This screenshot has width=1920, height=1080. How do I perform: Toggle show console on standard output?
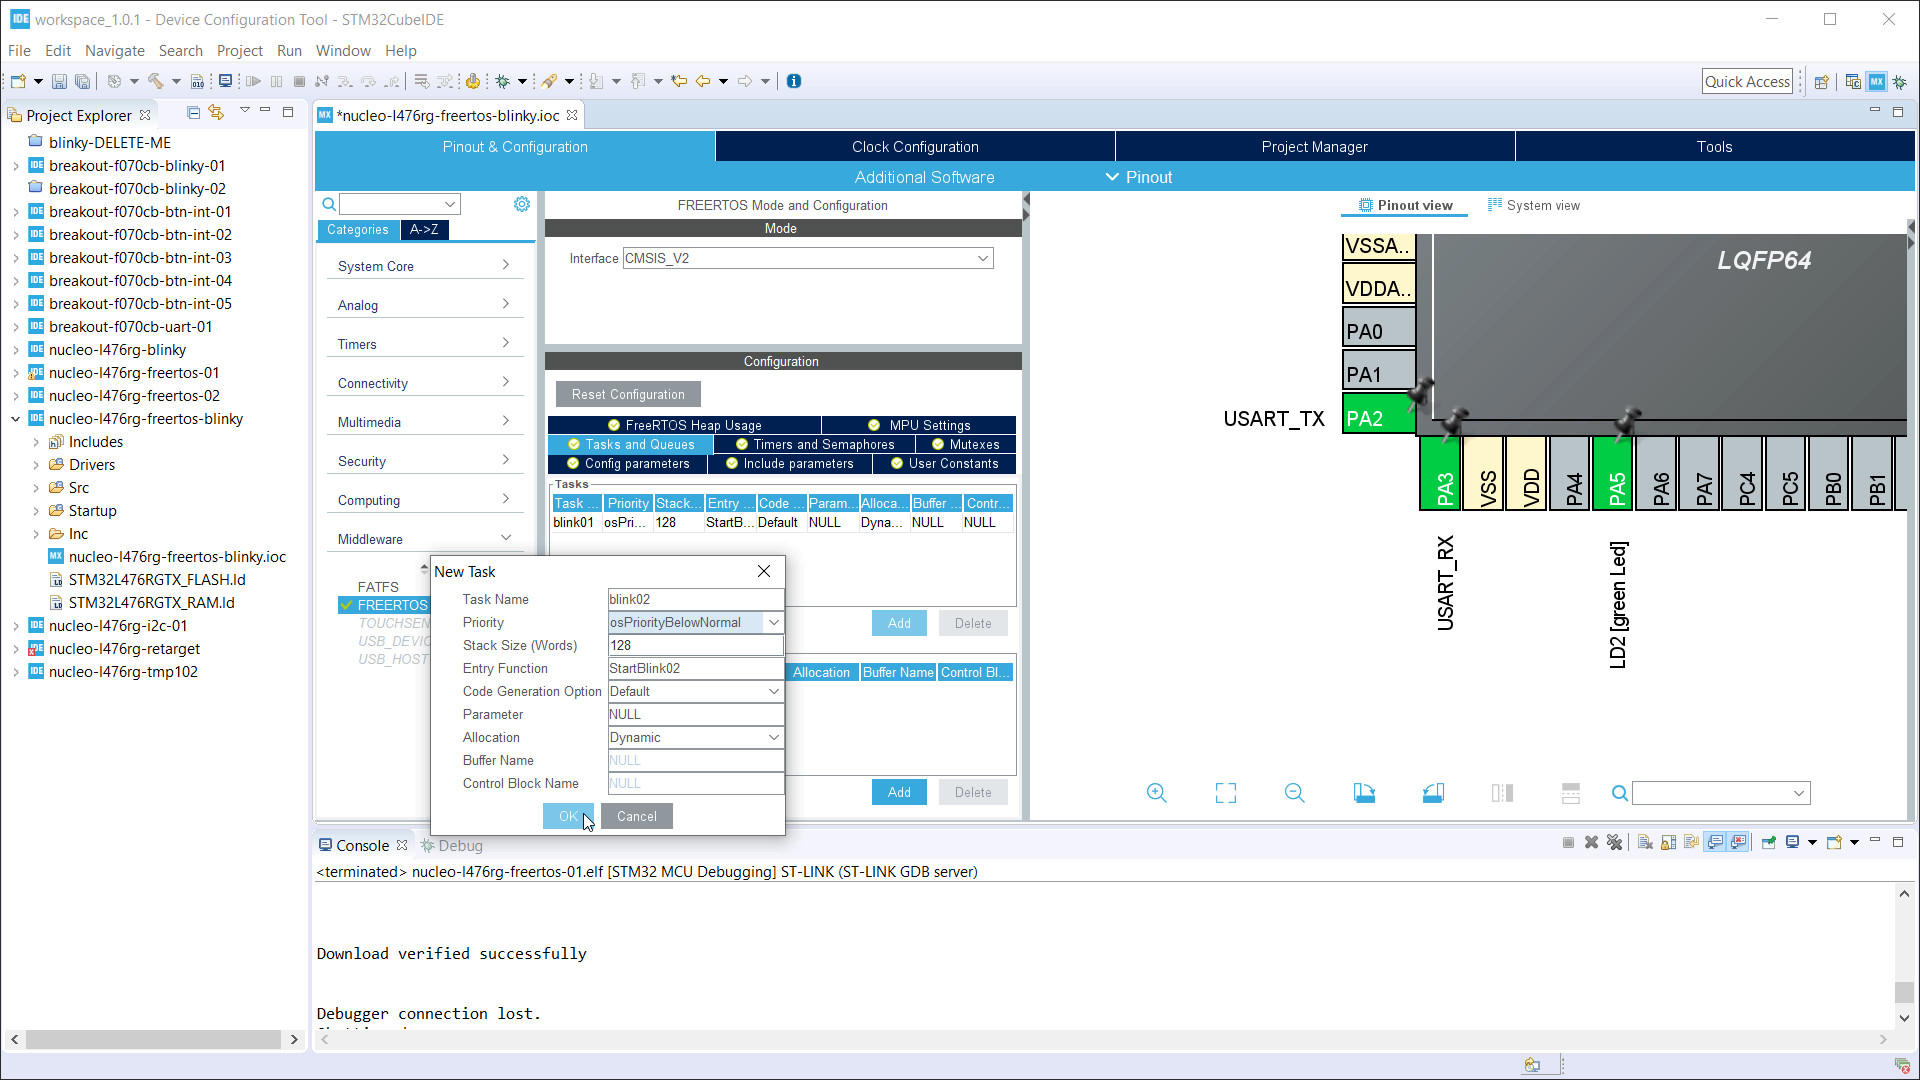pos(1715,842)
